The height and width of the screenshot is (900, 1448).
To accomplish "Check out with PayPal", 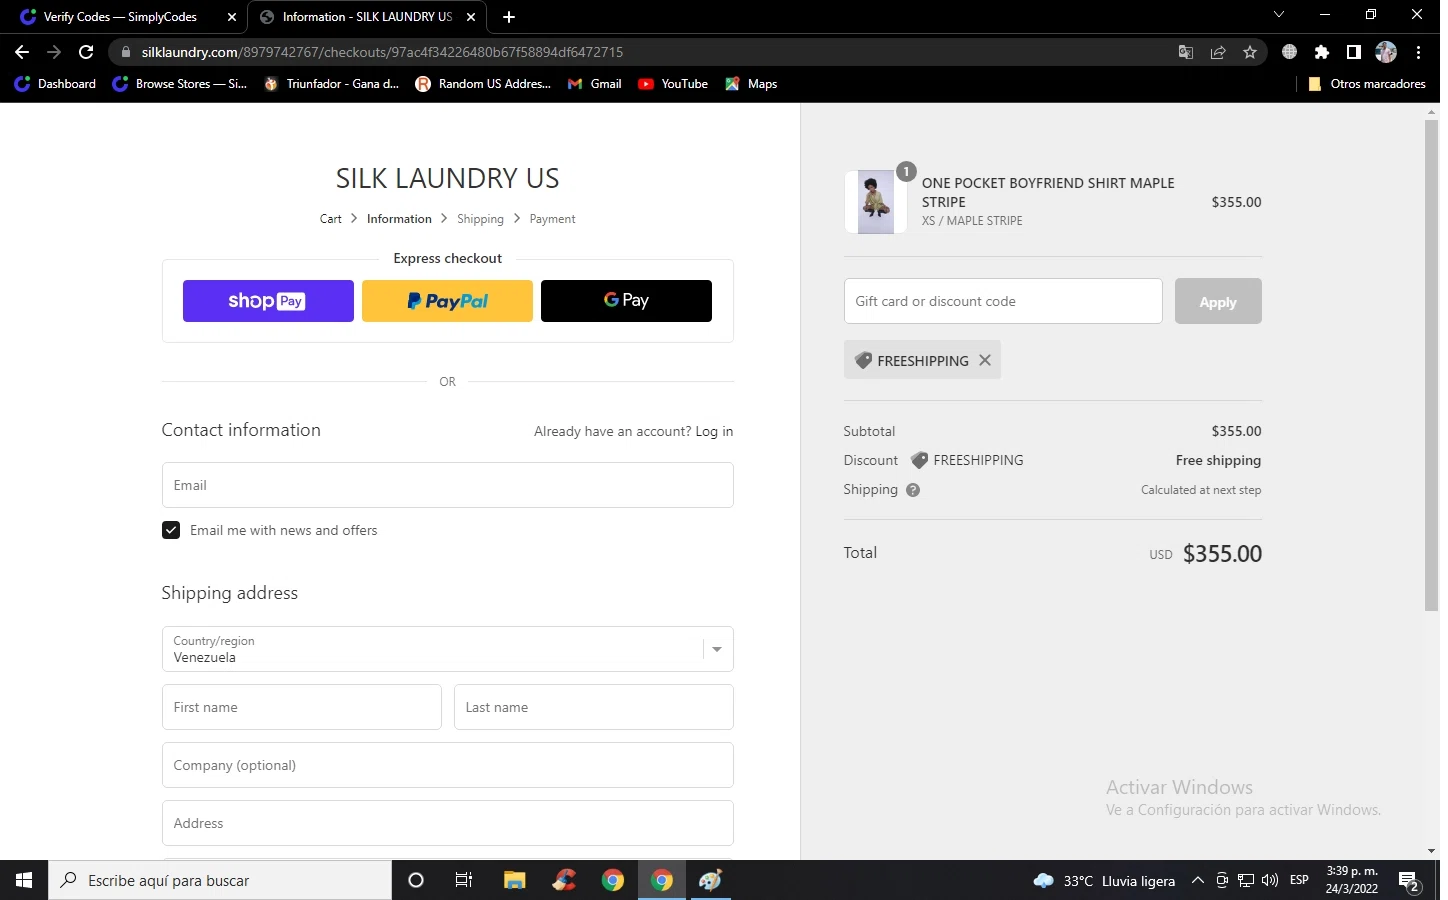I will point(447,301).
